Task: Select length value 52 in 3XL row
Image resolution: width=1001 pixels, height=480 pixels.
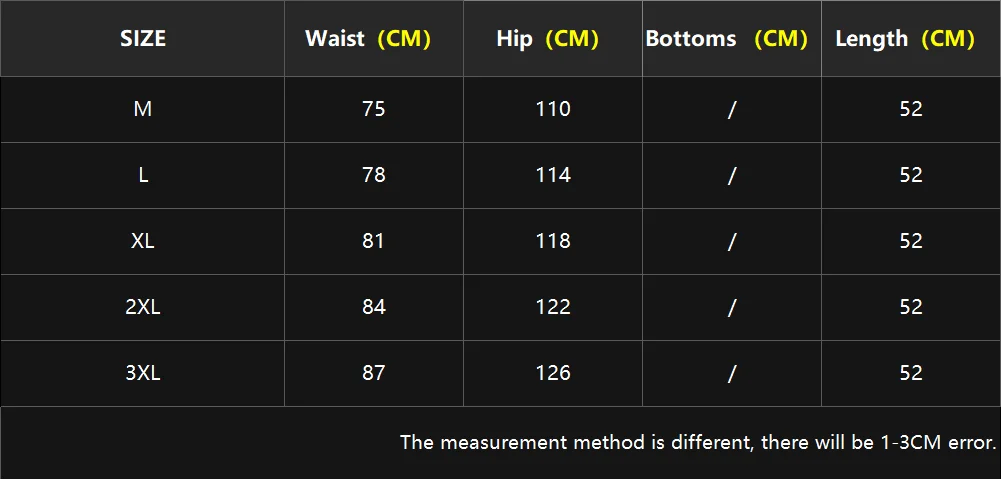Action: pyautogui.click(x=910, y=373)
